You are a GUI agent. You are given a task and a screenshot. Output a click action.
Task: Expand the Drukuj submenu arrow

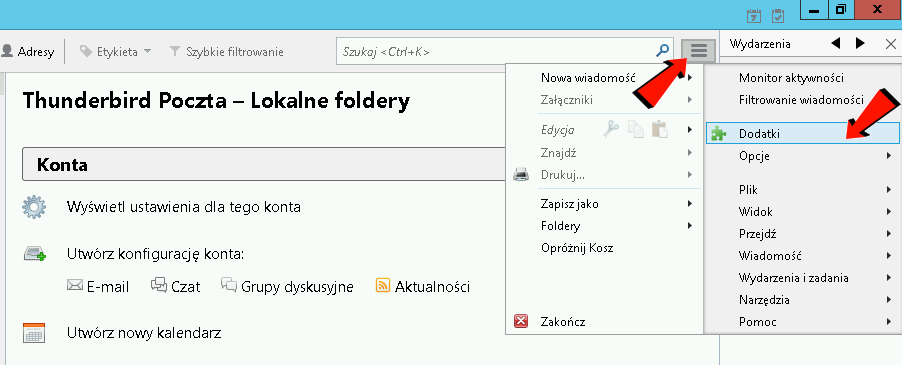click(x=689, y=175)
